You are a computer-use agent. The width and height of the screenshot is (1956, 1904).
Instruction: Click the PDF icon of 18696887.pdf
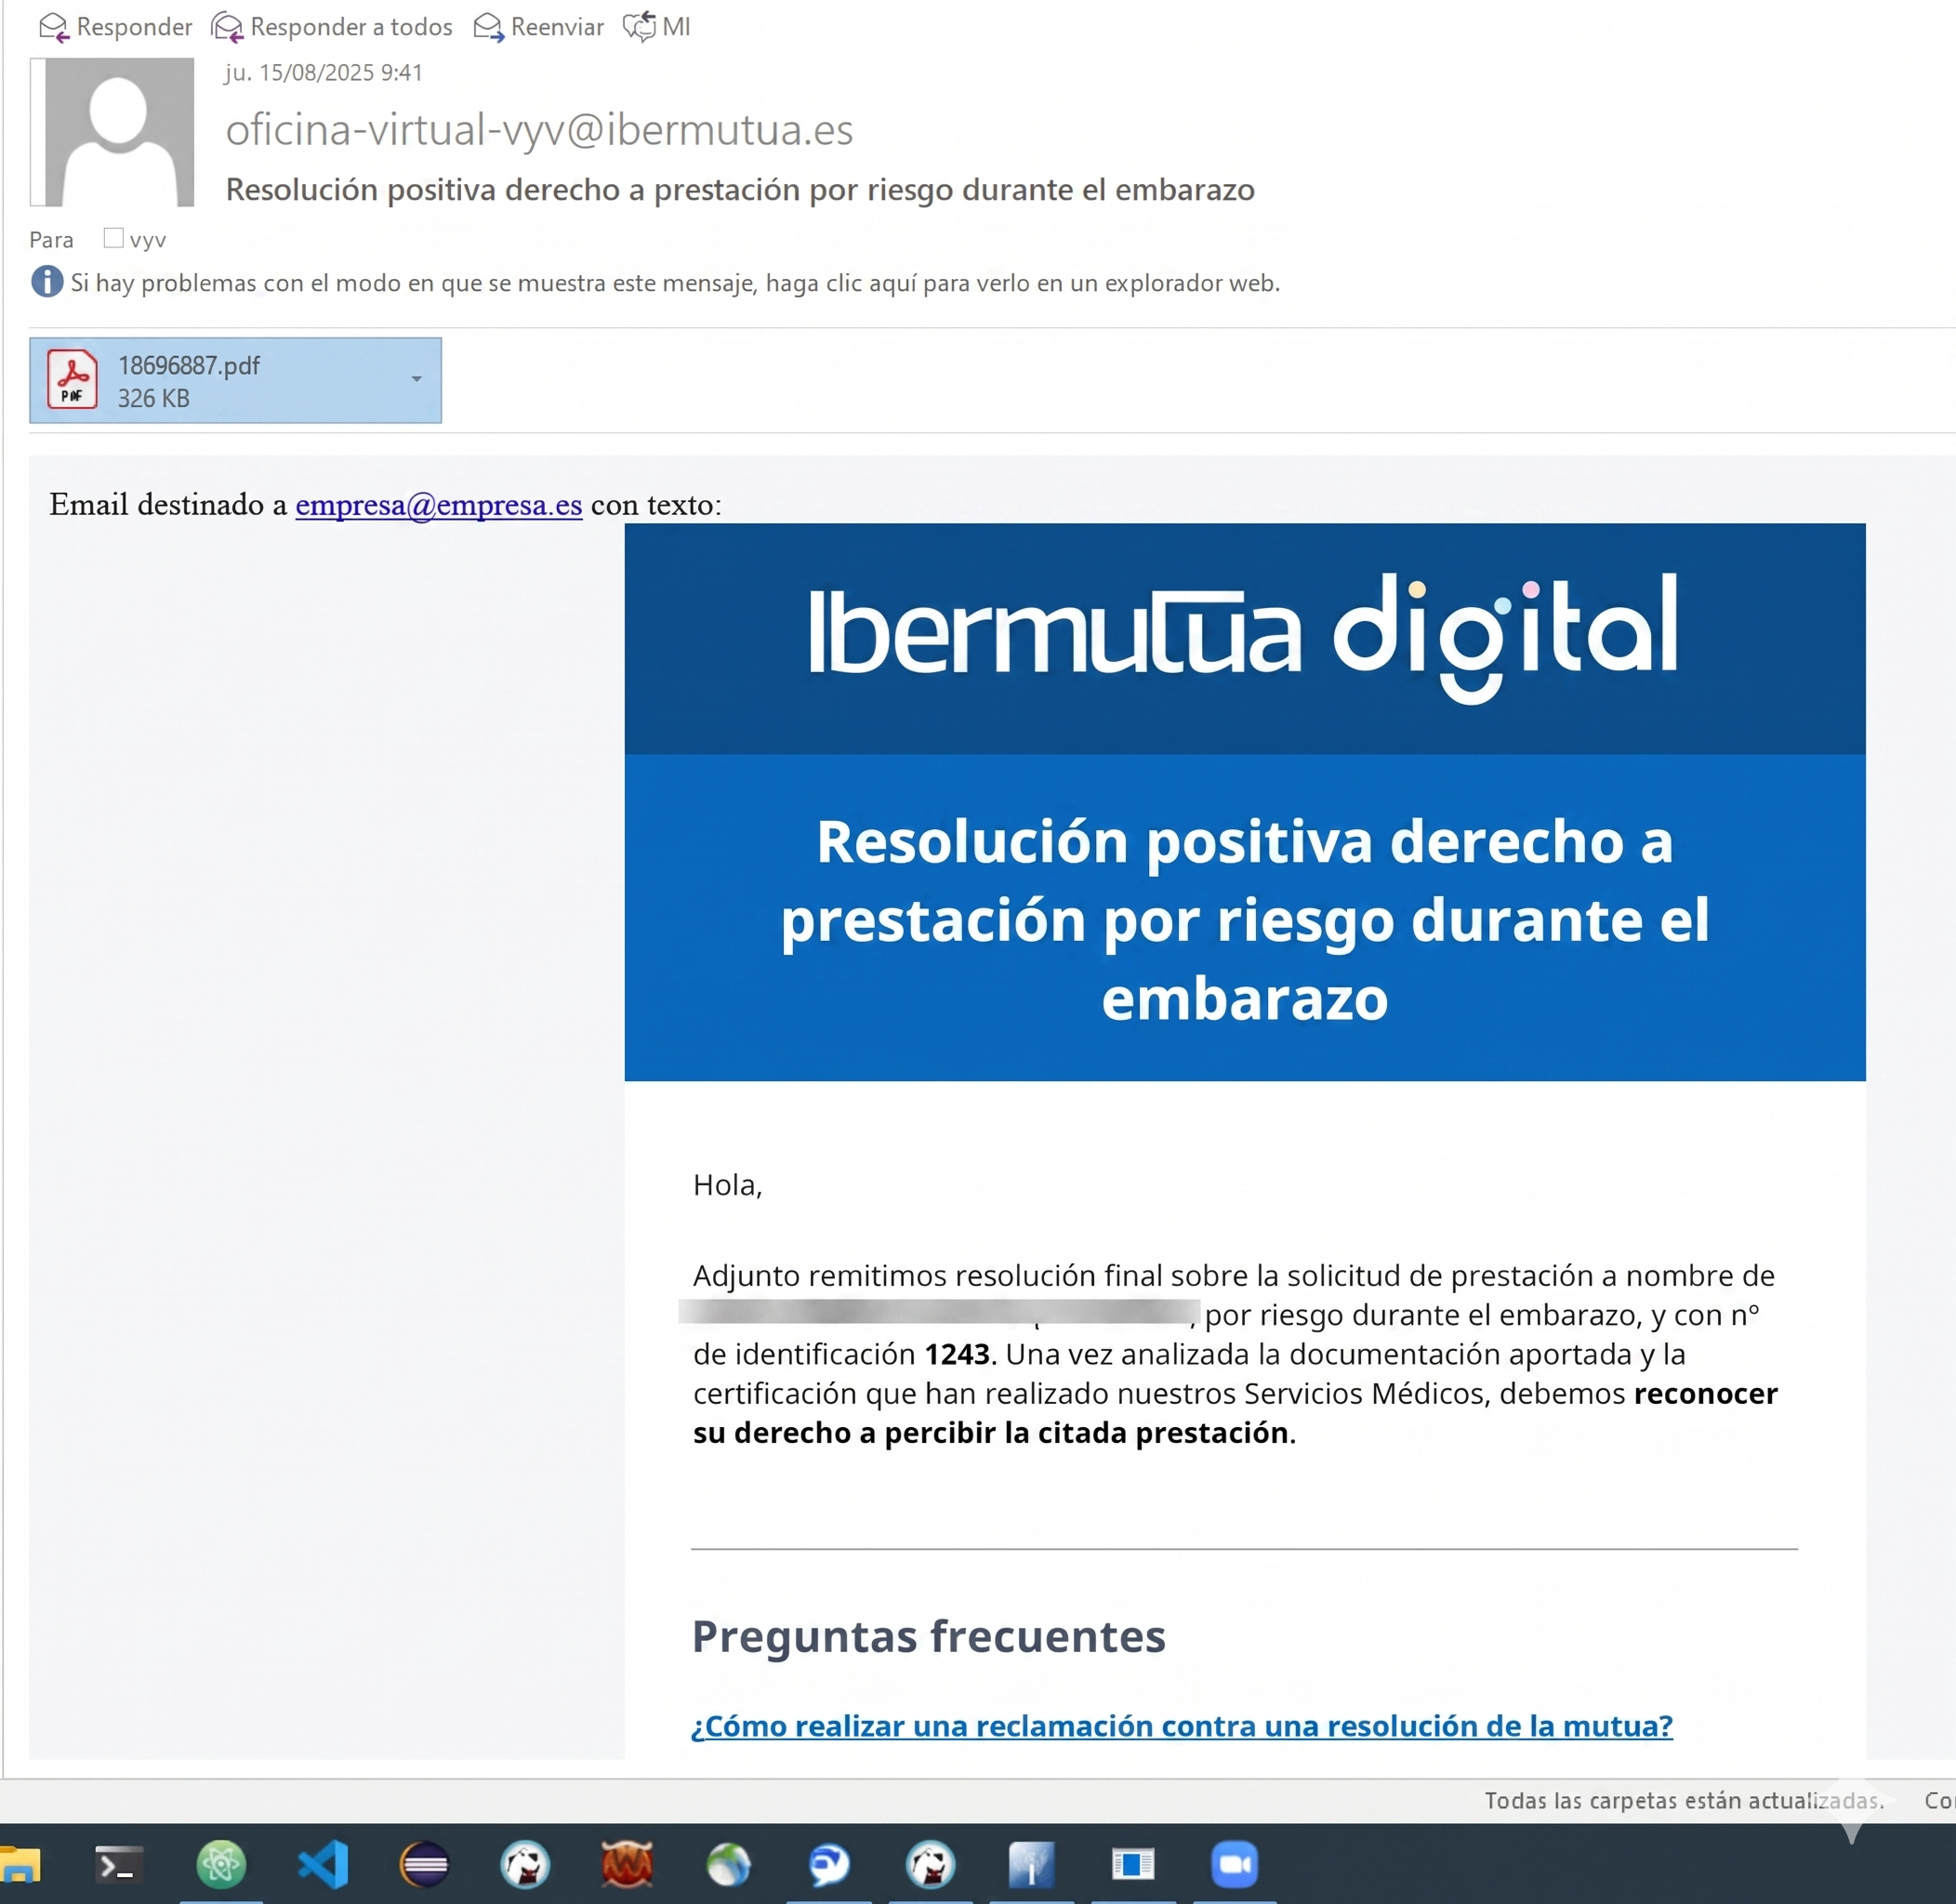click(72, 380)
